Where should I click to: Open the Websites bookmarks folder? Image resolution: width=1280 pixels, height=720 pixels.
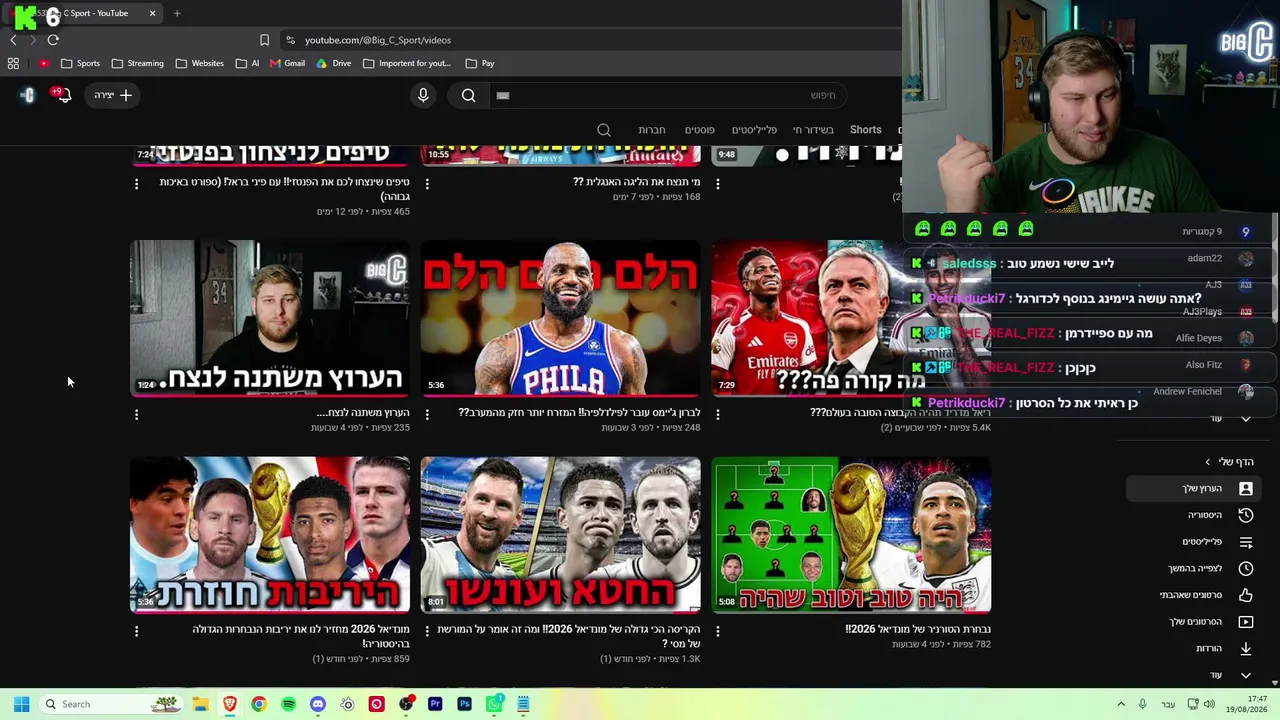199,63
